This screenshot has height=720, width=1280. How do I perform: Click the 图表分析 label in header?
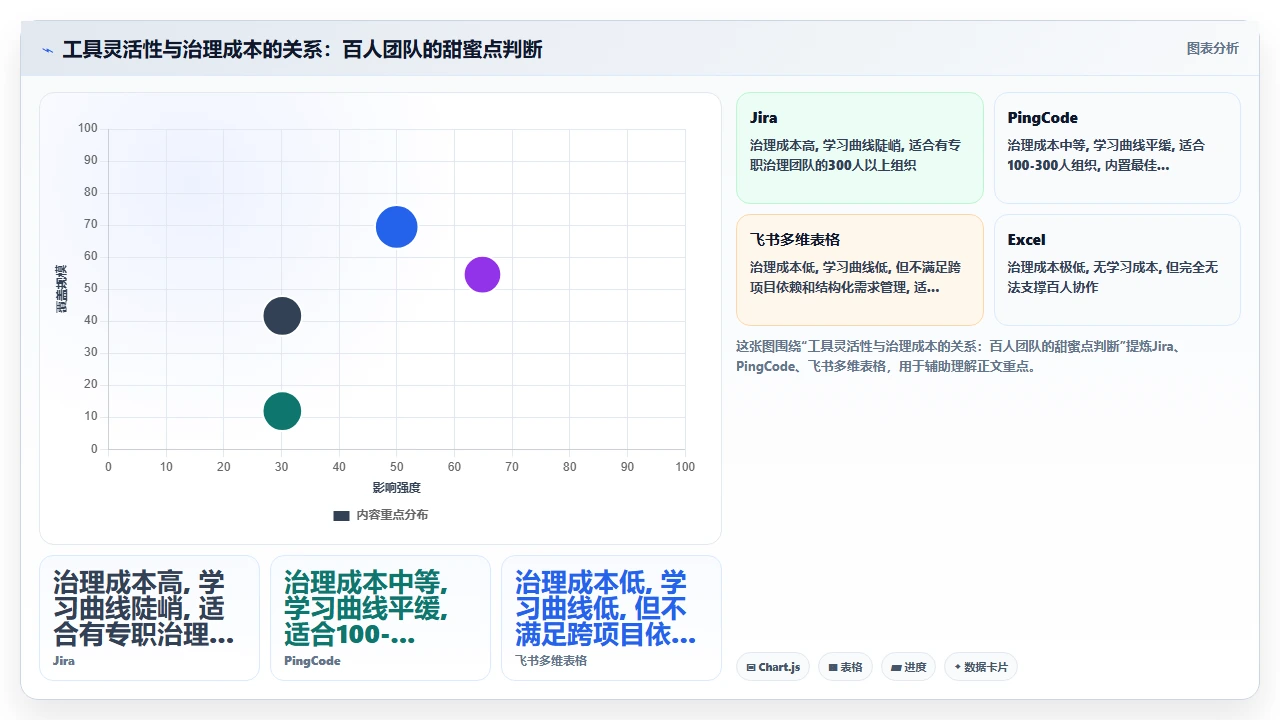click(x=1212, y=48)
